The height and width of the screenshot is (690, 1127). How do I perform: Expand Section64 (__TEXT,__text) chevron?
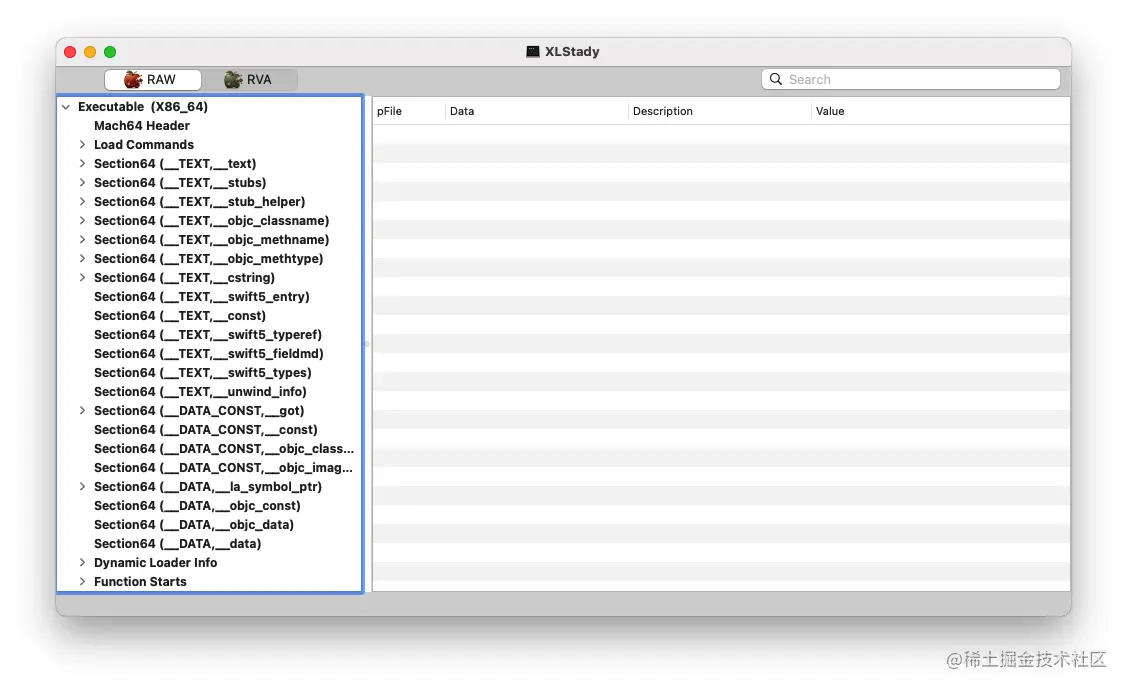[x=82, y=164]
